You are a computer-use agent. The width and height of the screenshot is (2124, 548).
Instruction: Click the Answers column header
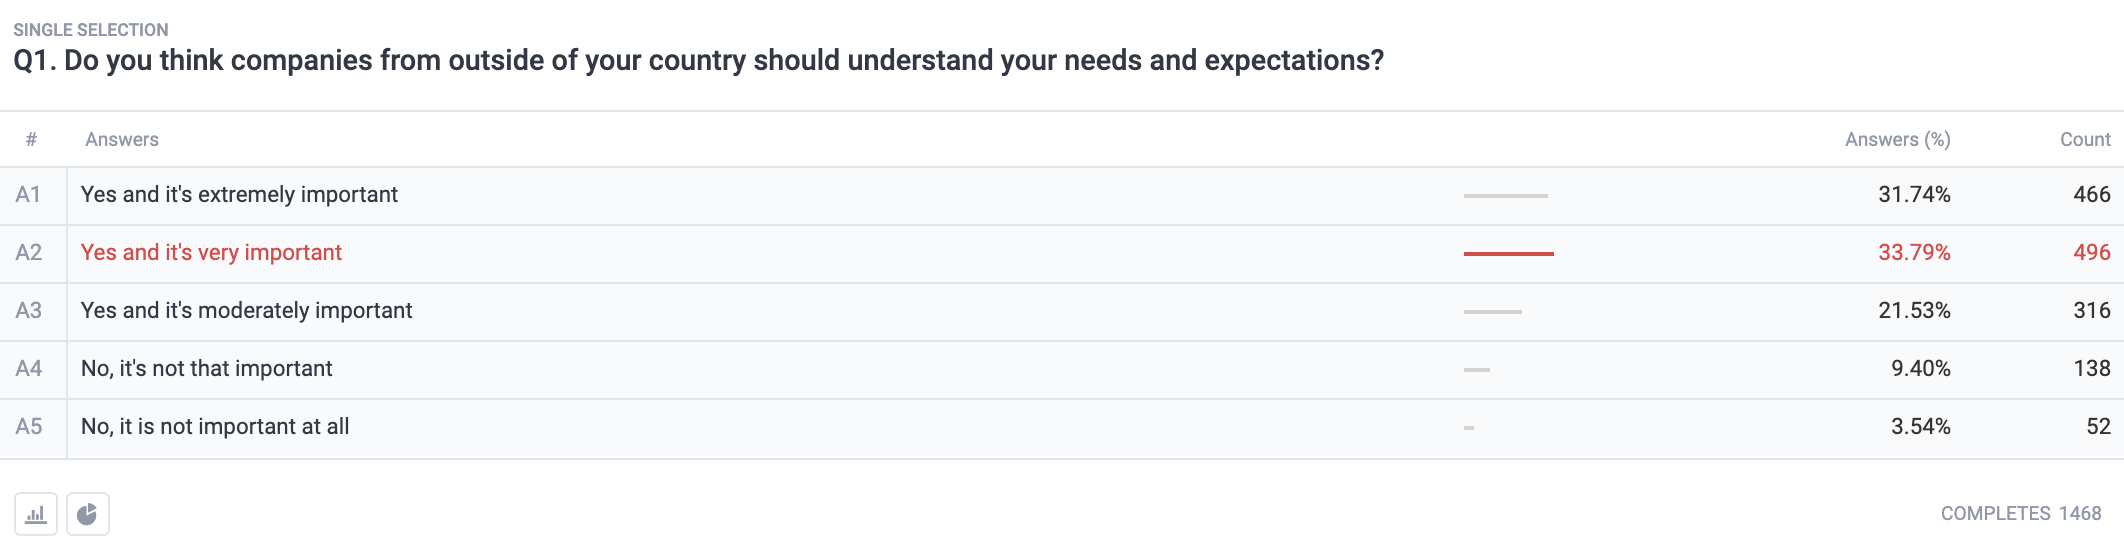coord(122,140)
